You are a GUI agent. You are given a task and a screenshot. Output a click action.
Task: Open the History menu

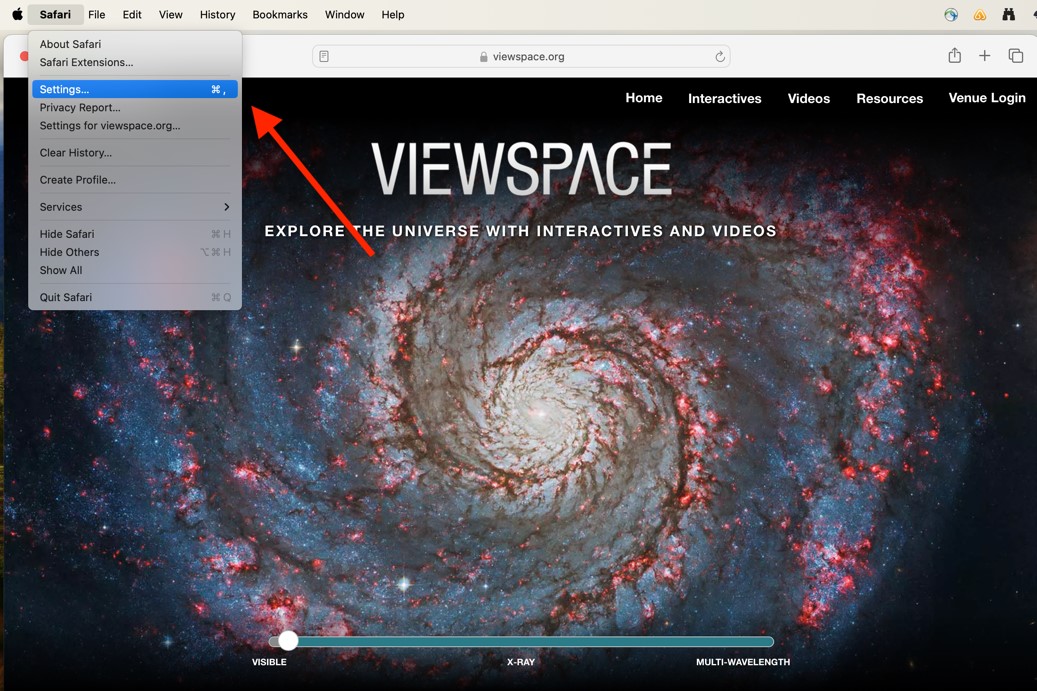(x=218, y=15)
